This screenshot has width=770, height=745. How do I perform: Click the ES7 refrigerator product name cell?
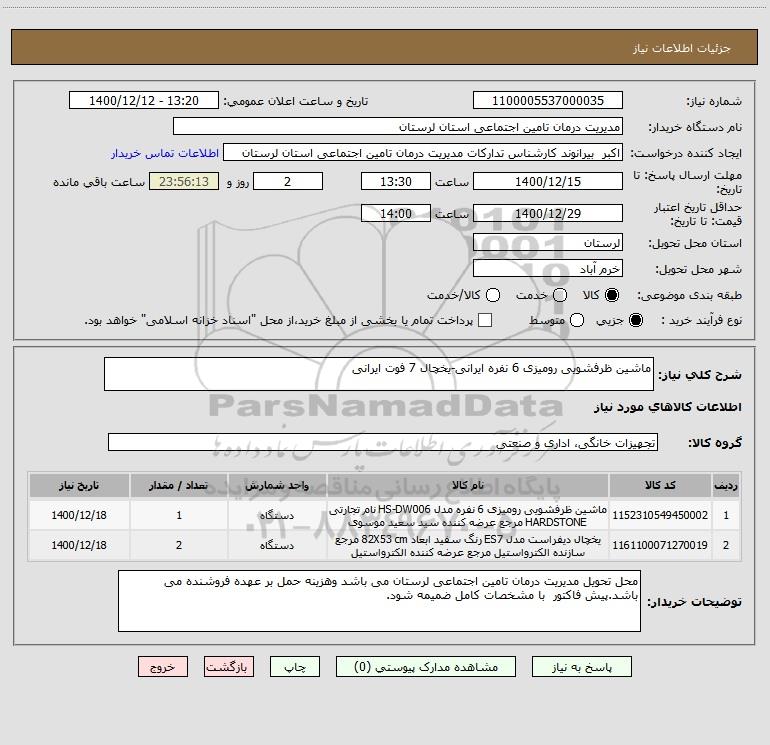tap(468, 546)
